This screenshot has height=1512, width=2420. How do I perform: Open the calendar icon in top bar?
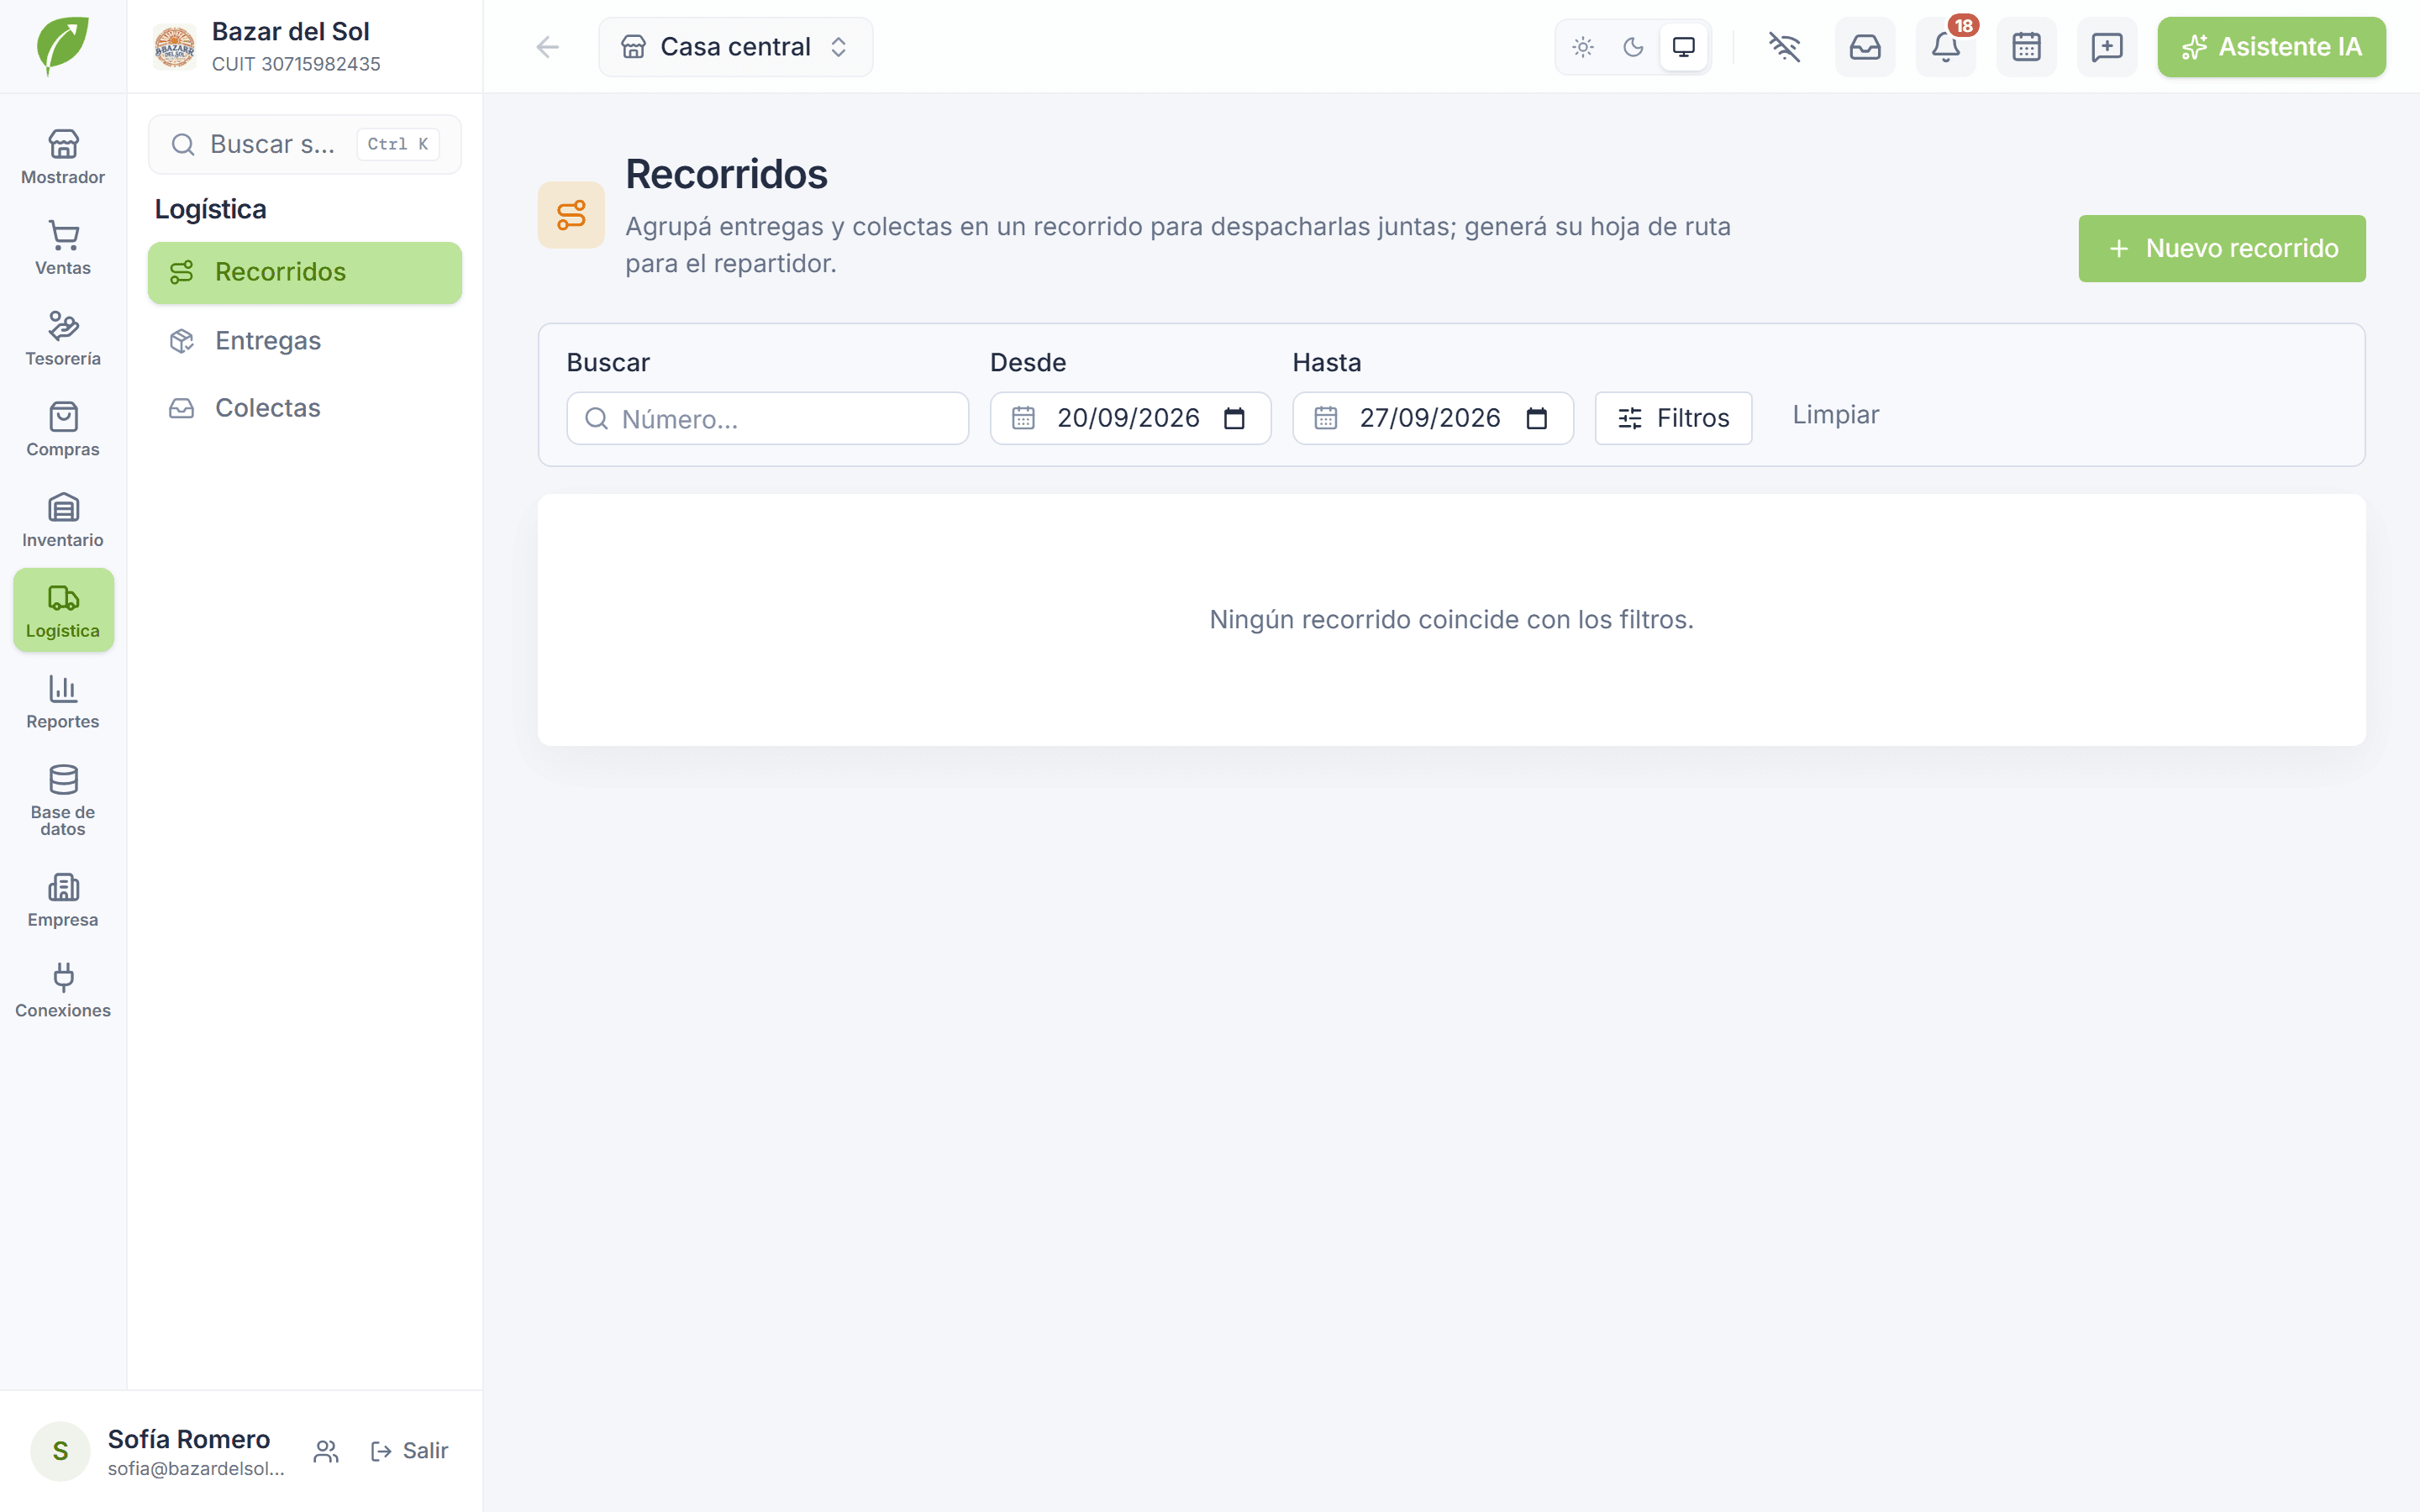(x=2026, y=47)
